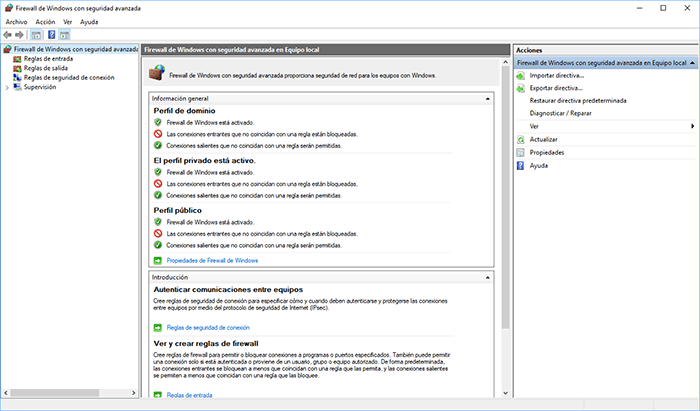The width and height of the screenshot is (700, 411).
Task: Open the Archivo menu
Action: tap(16, 21)
